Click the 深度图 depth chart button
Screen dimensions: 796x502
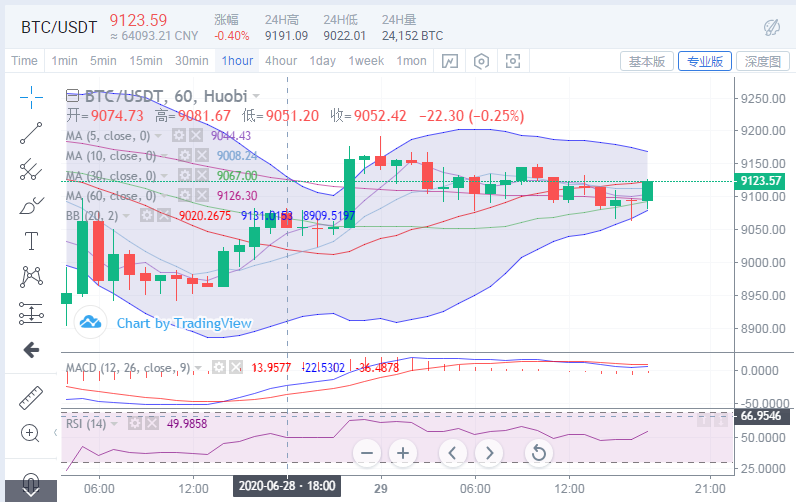(x=763, y=61)
